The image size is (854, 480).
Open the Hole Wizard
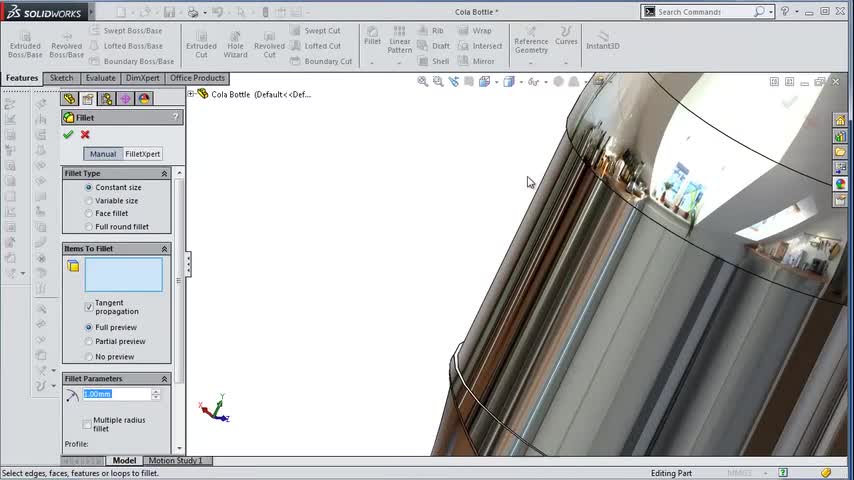pyautogui.click(x=235, y=45)
